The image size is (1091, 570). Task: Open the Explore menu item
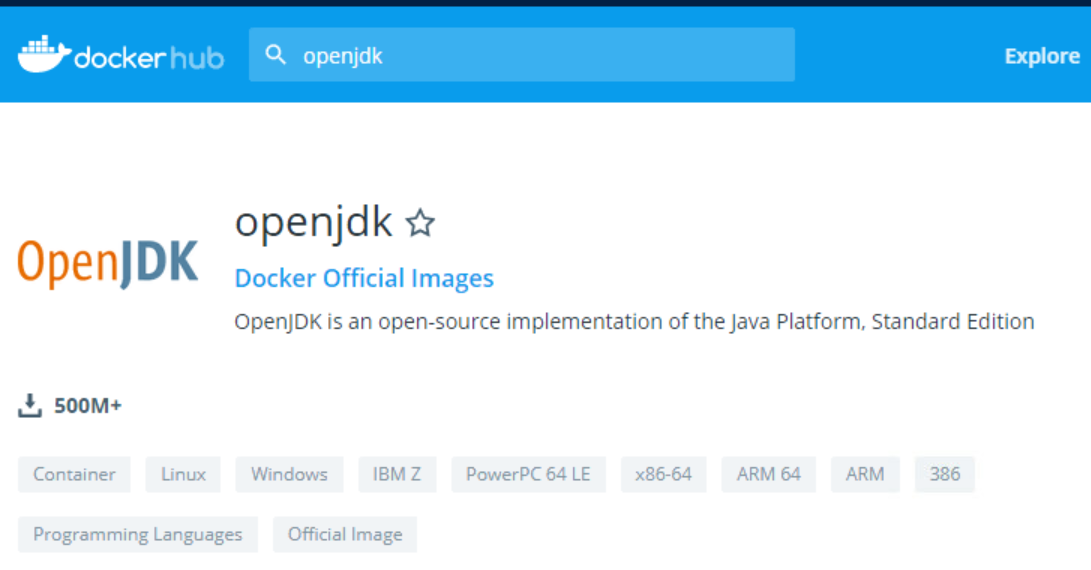click(1042, 56)
